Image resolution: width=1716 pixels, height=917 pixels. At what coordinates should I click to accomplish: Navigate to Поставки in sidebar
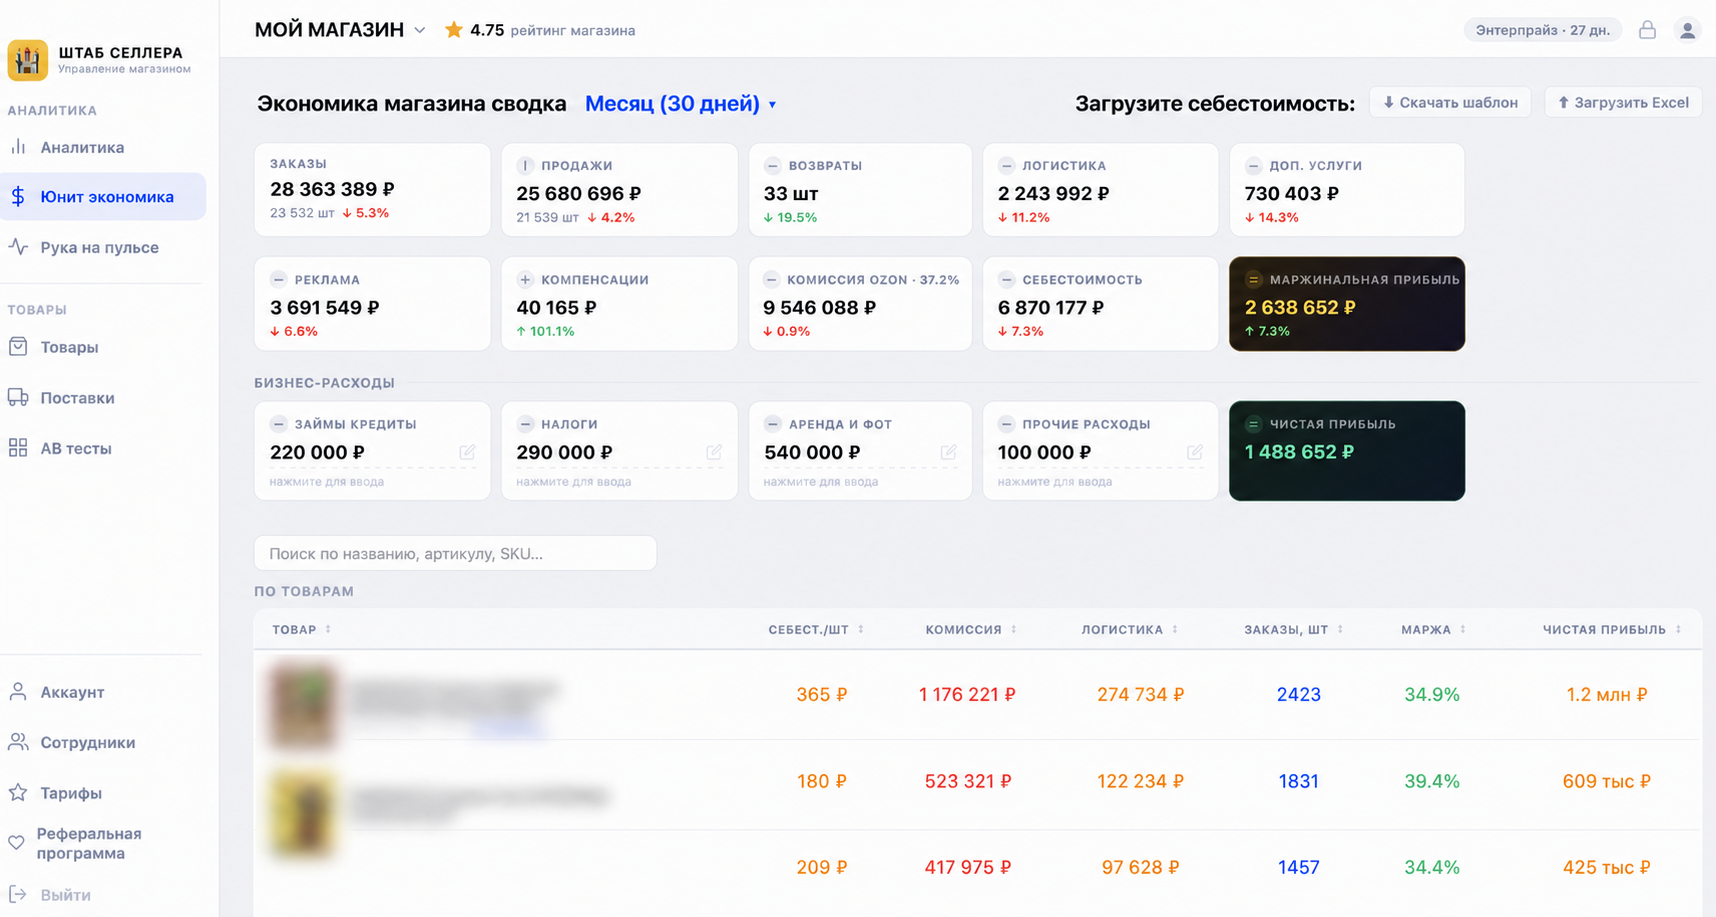tap(103, 398)
